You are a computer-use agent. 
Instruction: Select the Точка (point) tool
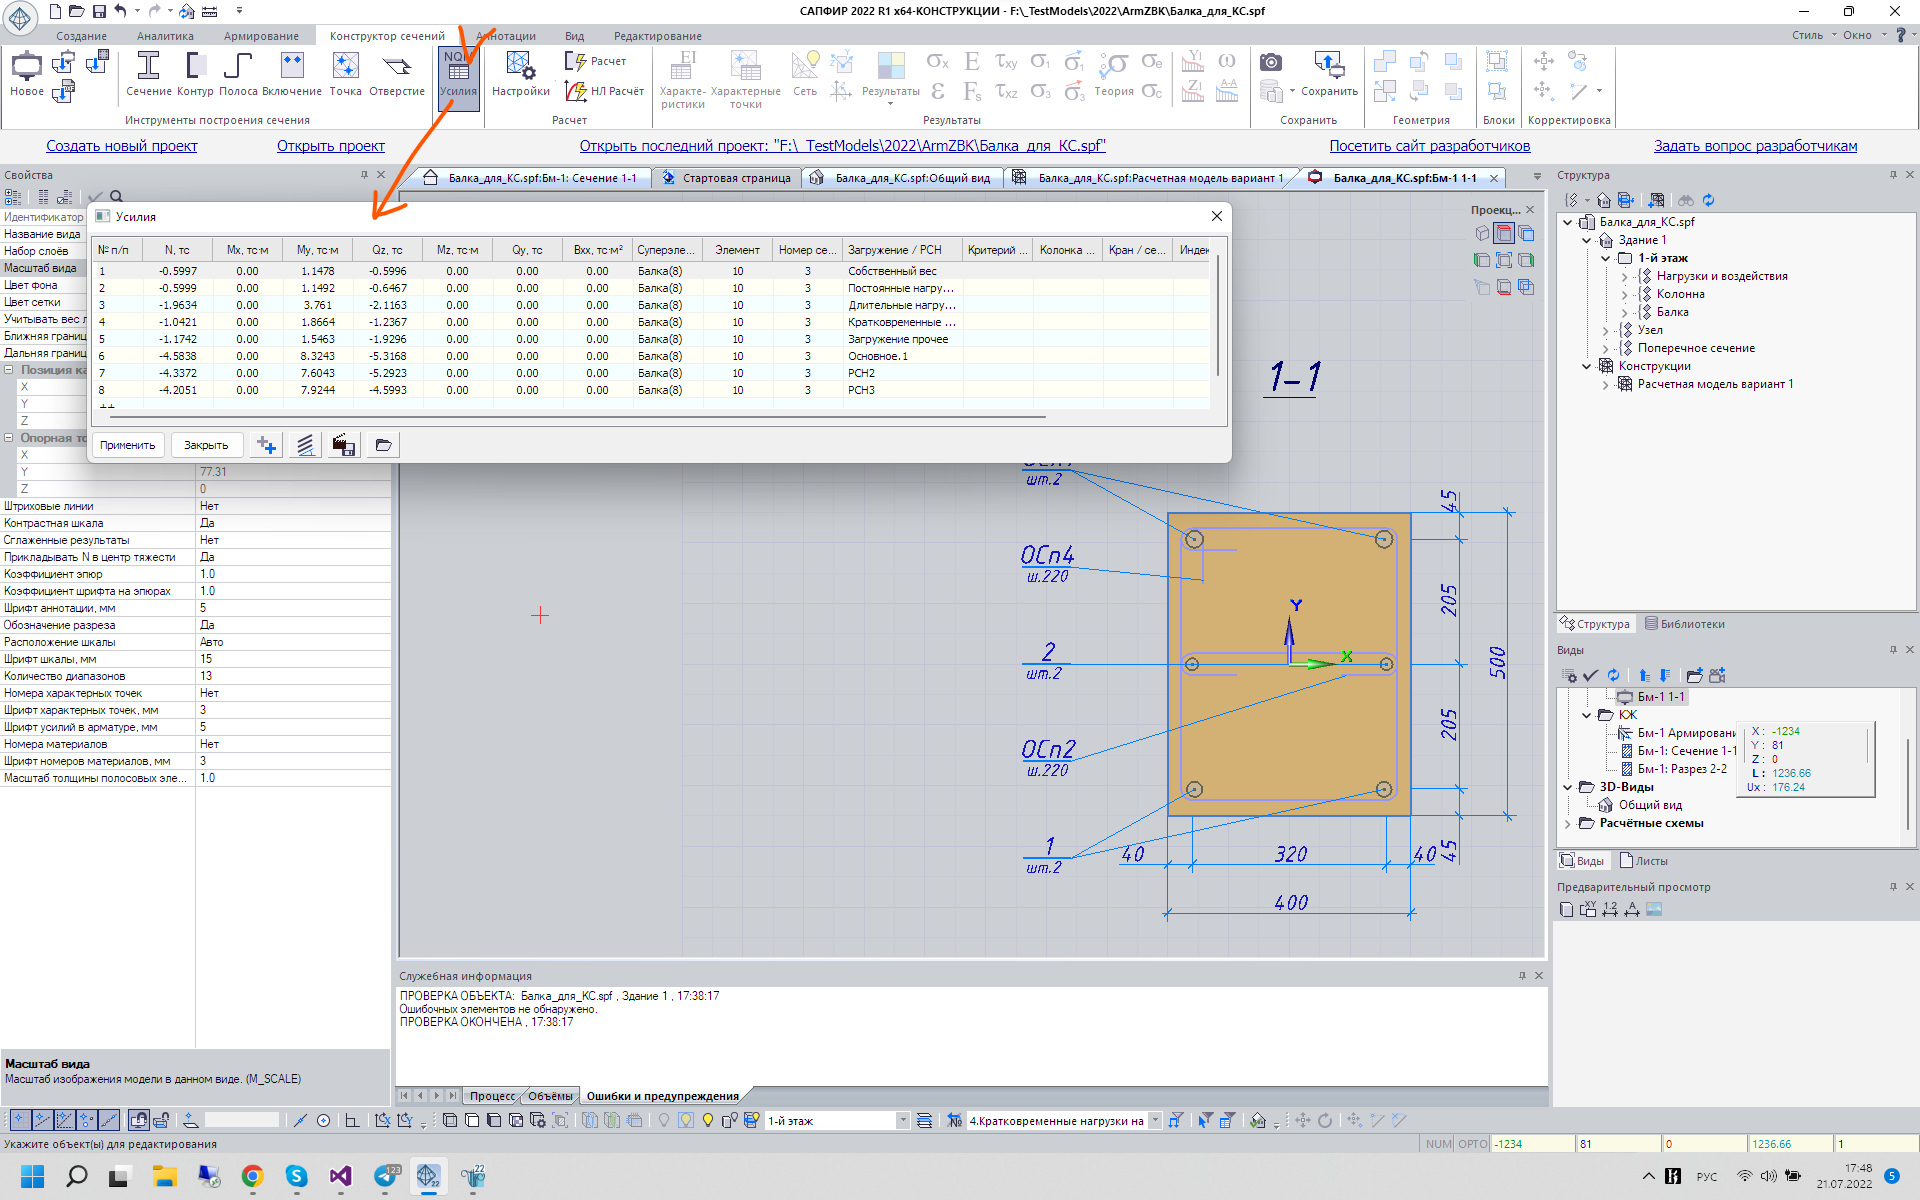point(345,76)
